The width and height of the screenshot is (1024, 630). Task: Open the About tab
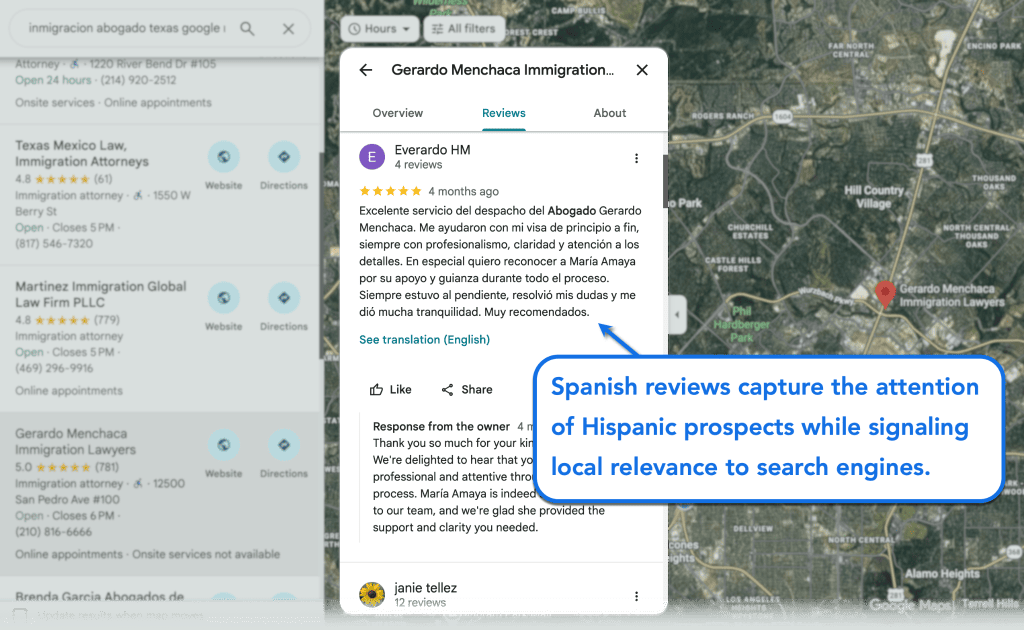(x=609, y=113)
